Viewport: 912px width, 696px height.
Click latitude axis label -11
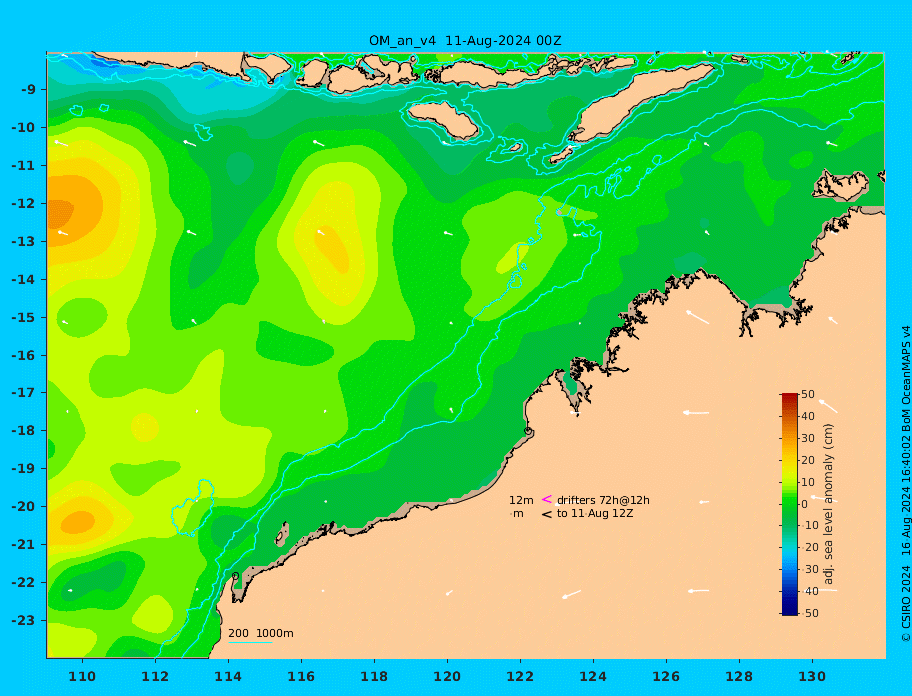point(23,166)
